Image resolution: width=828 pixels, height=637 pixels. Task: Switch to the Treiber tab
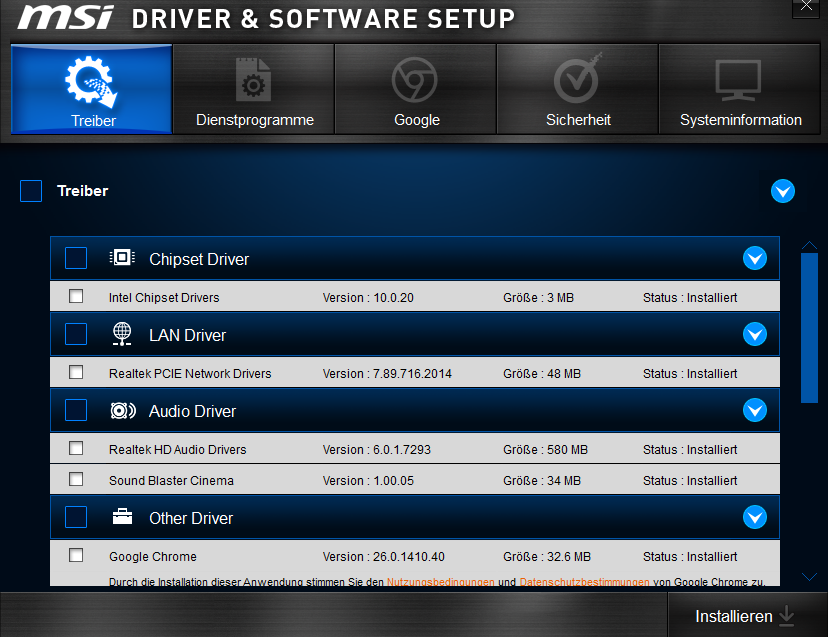pos(92,89)
